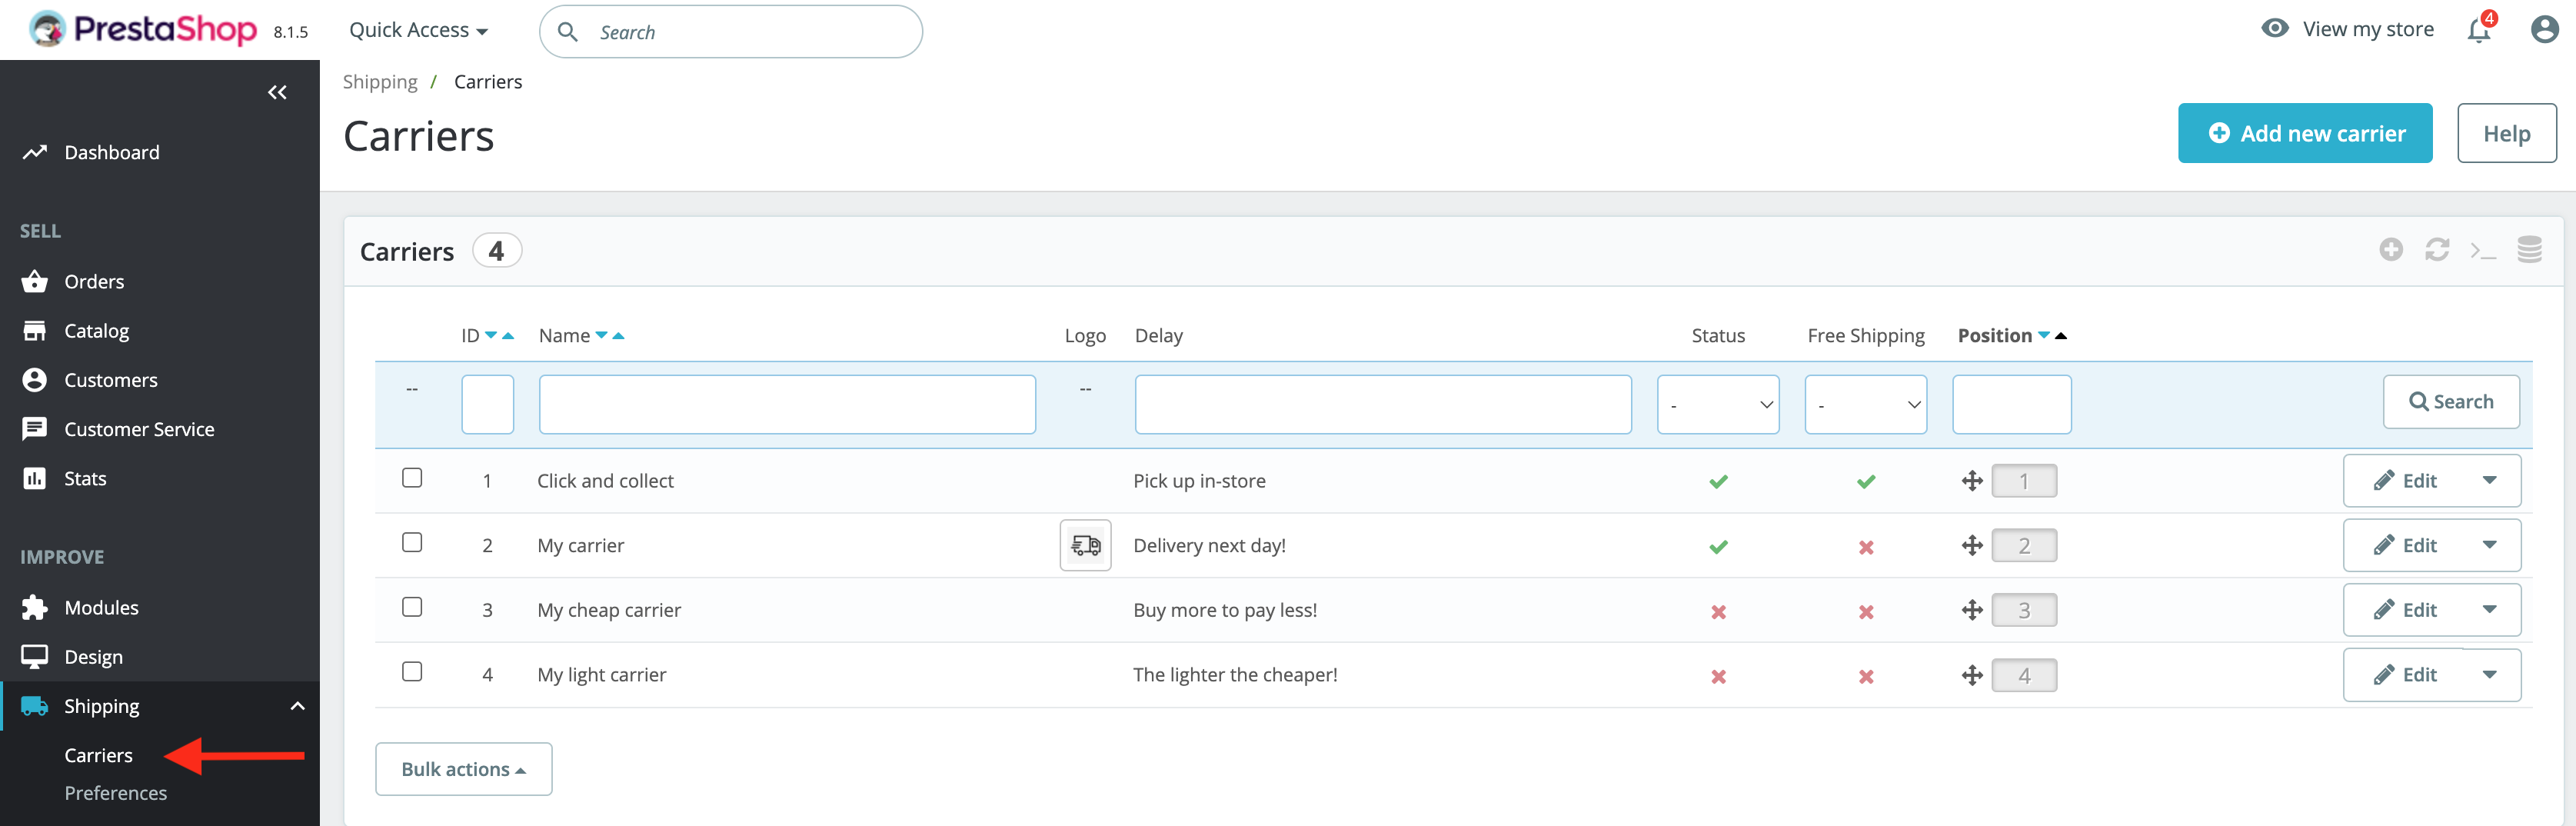This screenshot has width=2576, height=826.
Task: Enable status for My light carrier
Action: coord(1718,677)
